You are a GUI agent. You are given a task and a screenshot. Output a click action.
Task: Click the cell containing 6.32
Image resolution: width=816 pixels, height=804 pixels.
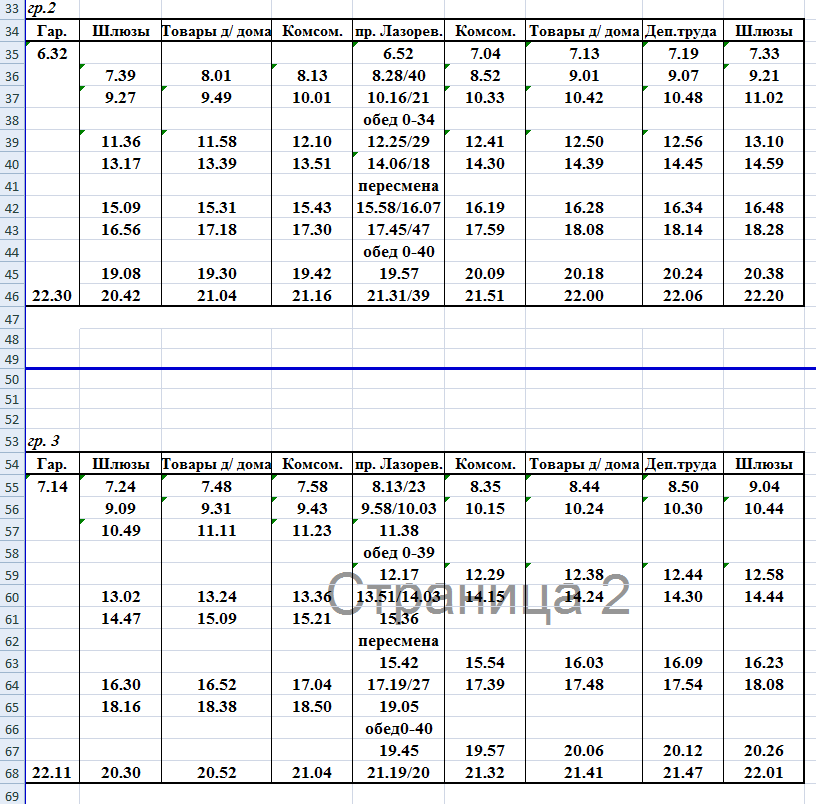click(51, 54)
